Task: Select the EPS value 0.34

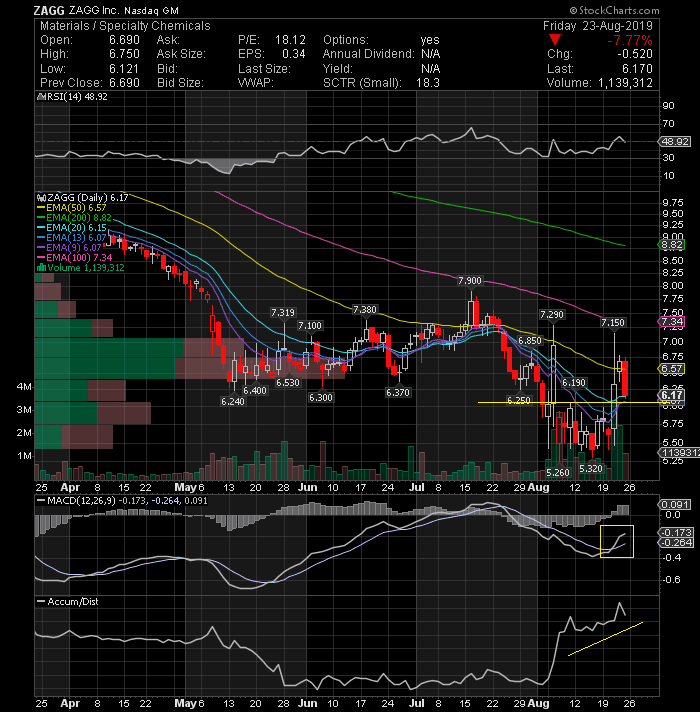Action: click(294, 54)
